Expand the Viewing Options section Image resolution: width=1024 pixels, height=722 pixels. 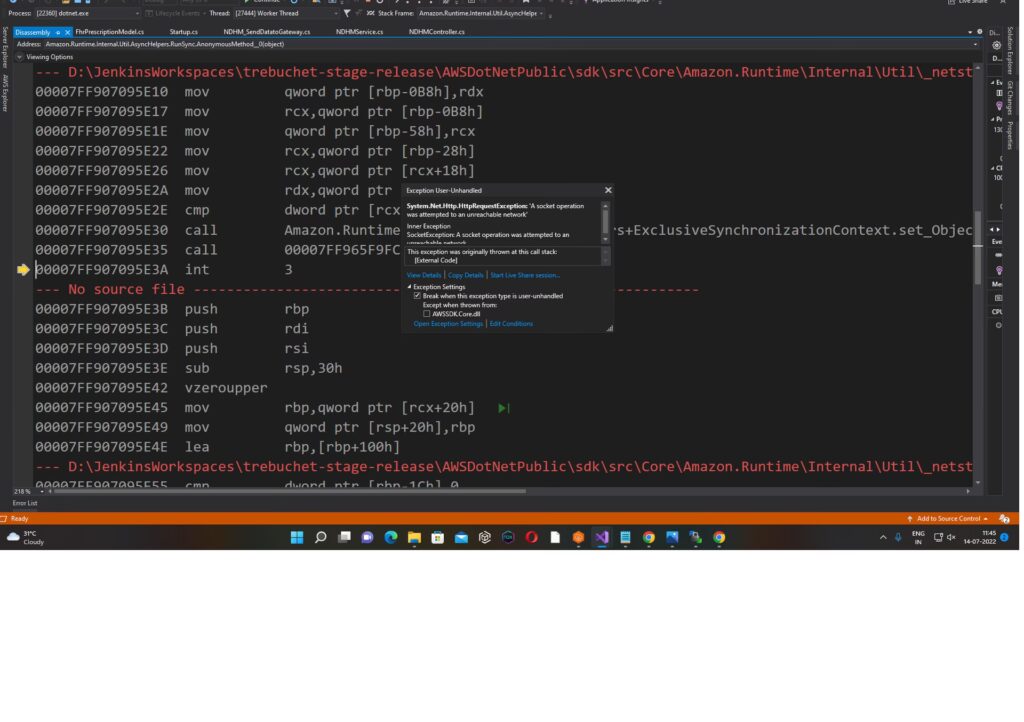click(x=17, y=57)
